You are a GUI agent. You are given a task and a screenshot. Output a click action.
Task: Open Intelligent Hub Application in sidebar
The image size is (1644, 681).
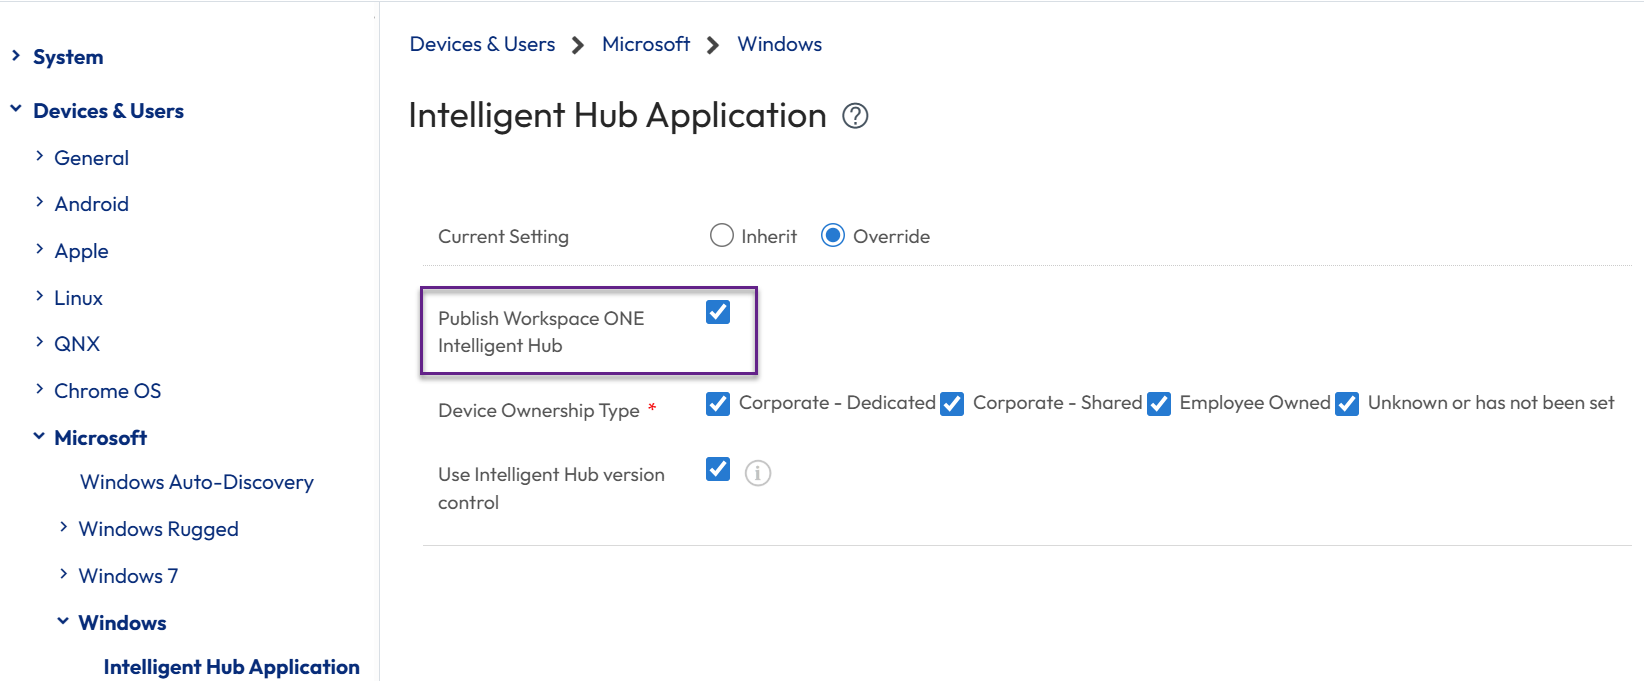click(231, 667)
